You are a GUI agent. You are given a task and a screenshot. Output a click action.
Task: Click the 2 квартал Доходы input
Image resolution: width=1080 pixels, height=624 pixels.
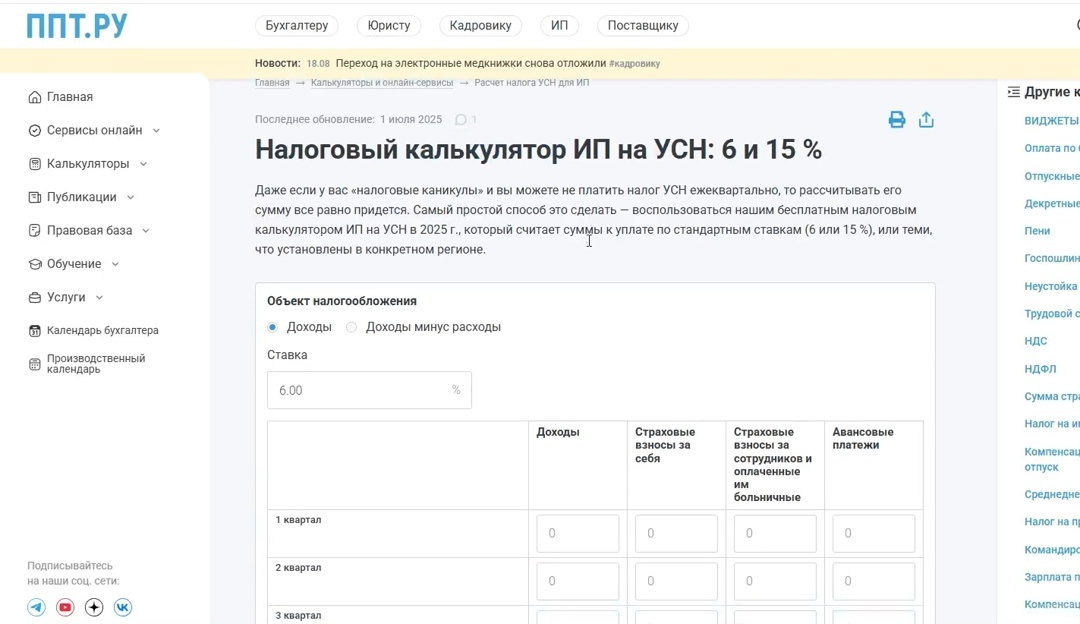(x=577, y=581)
